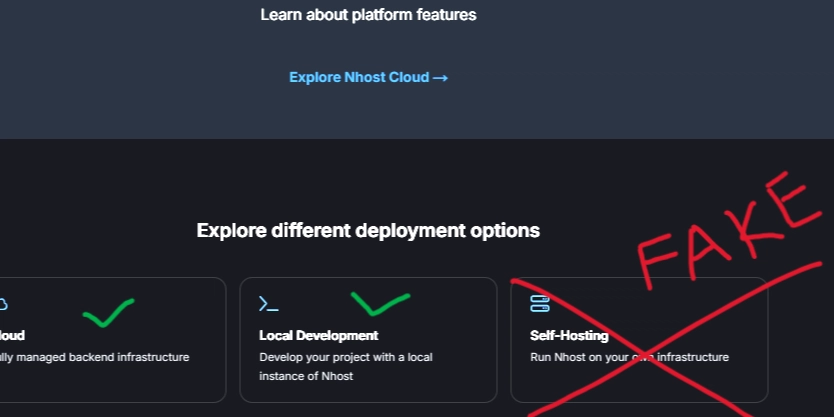834x417 pixels.
Task: Select 'Explore different deployment options' heading
Action: pyautogui.click(x=368, y=231)
